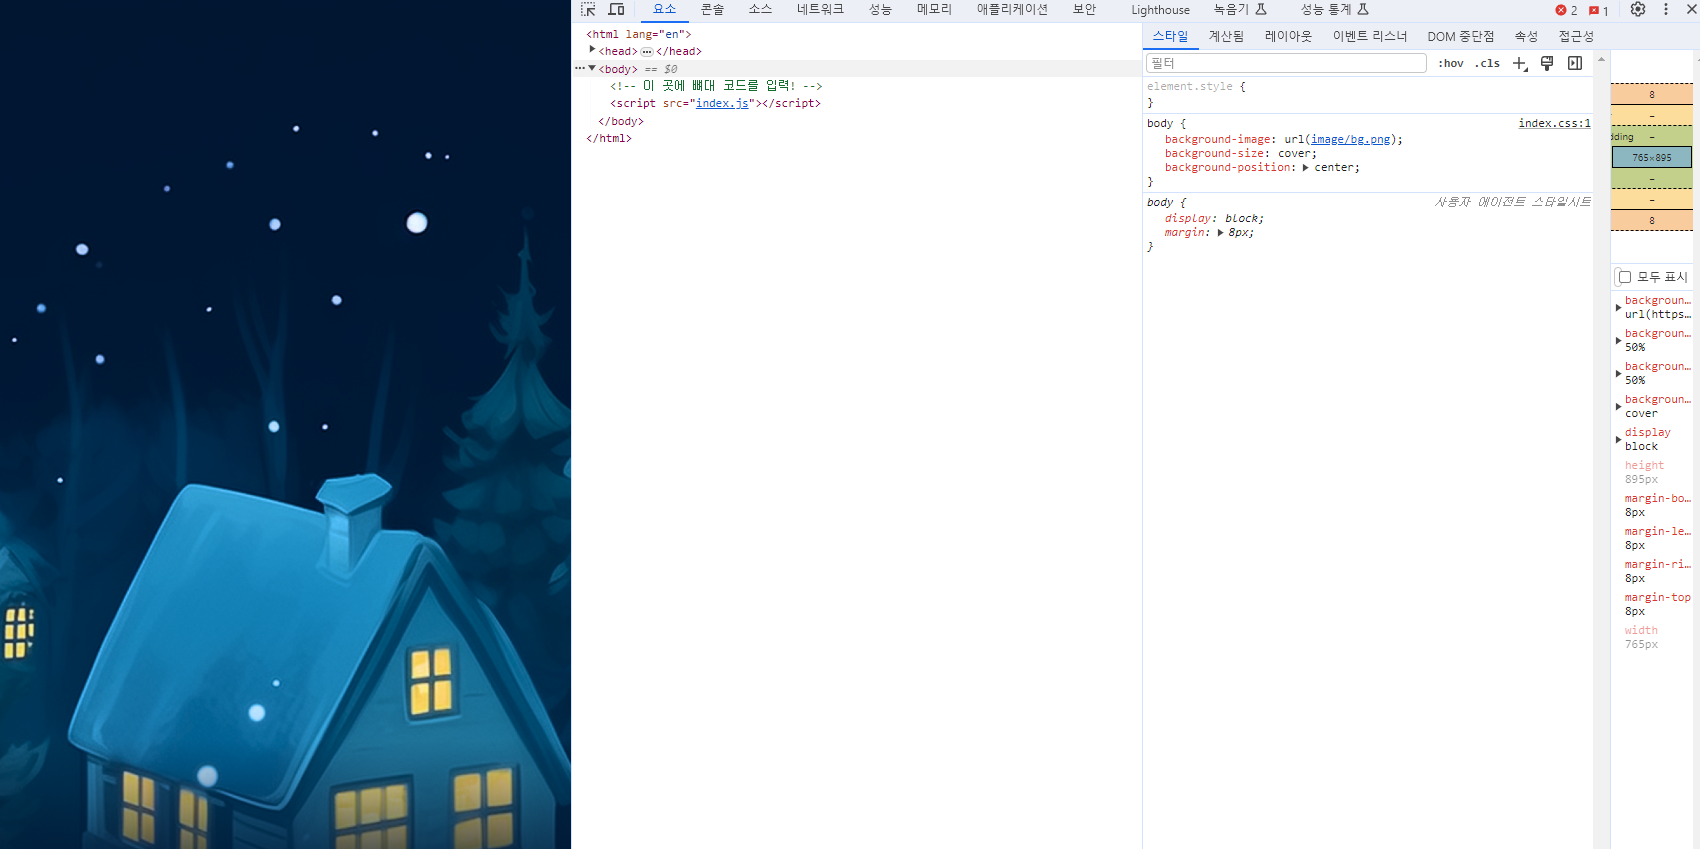Open the rendering emulation paintbrush icon
Viewport: 1700px width, 849px height.
tap(1547, 63)
